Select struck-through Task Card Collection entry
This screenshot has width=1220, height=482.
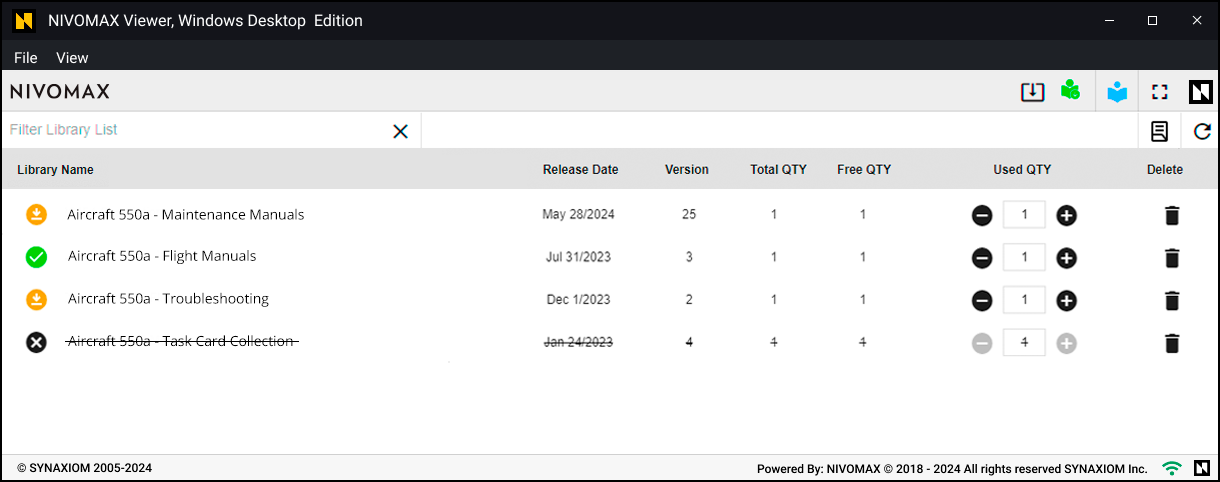click(182, 342)
